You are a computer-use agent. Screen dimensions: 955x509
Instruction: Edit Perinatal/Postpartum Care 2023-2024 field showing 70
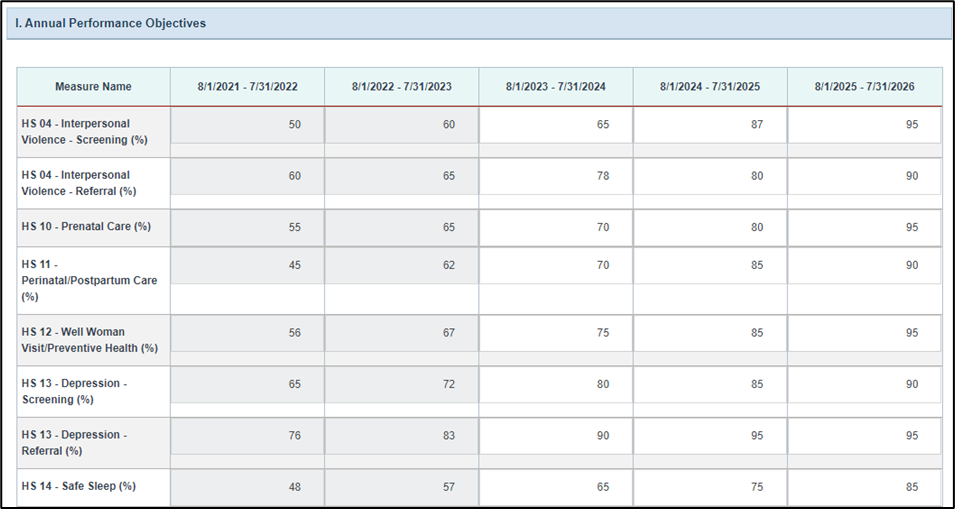[x=555, y=265]
